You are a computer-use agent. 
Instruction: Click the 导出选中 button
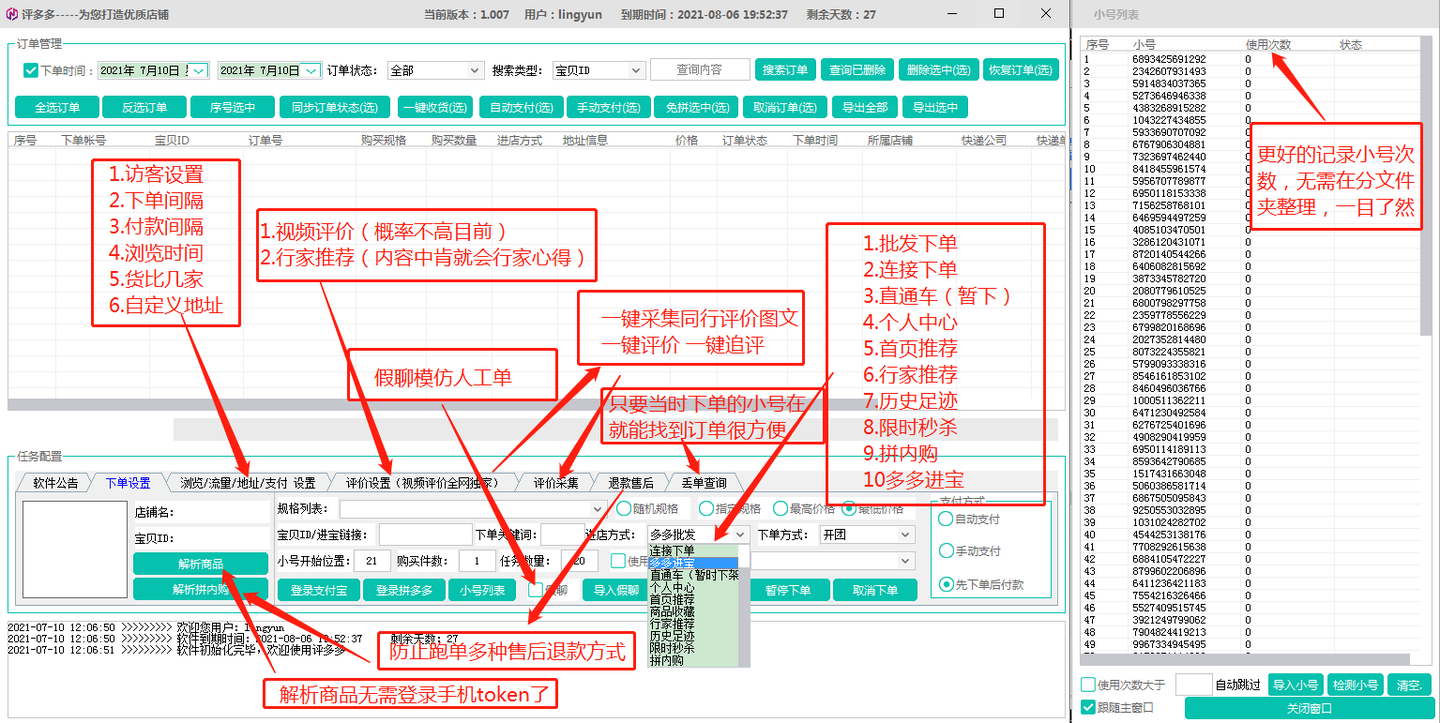(935, 107)
